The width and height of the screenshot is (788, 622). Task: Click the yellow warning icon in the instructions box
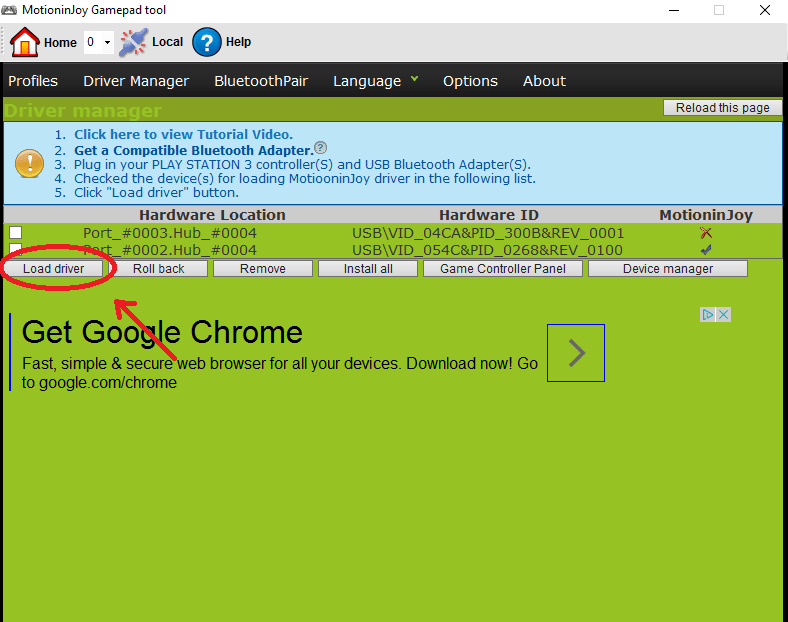pos(30,163)
